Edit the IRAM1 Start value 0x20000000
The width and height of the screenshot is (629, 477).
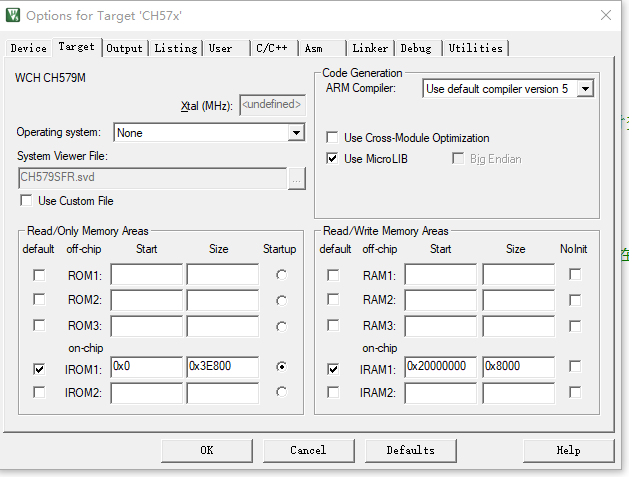(440, 367)
